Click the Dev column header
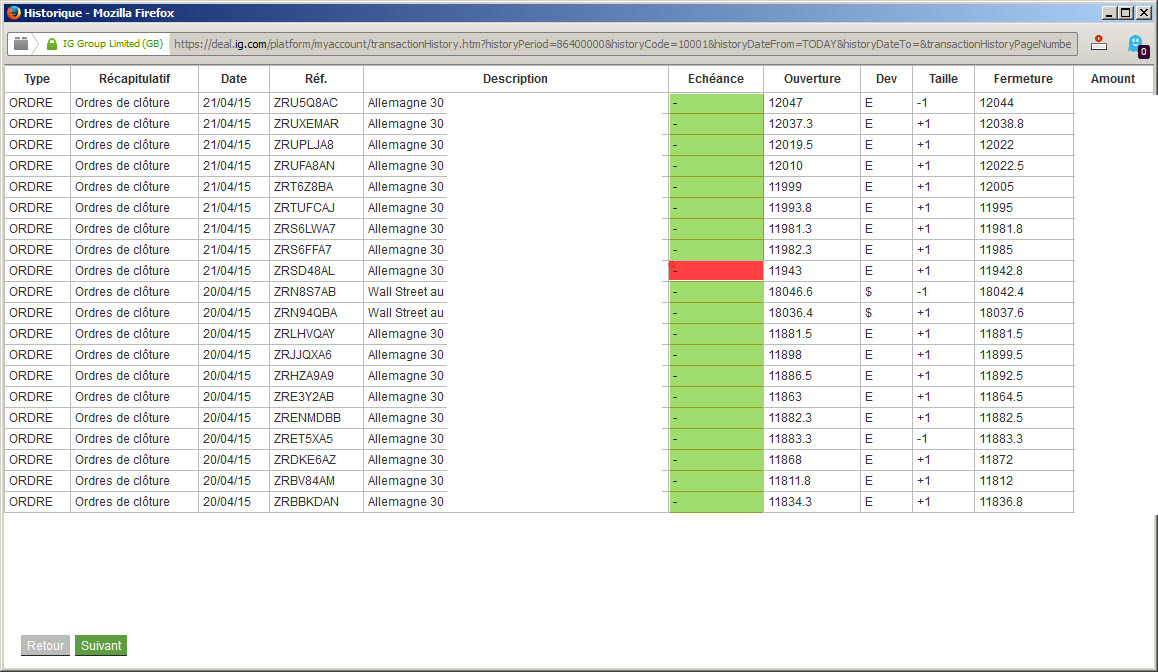The height and width of the screenshot is (672, 1158). (886, 79)
